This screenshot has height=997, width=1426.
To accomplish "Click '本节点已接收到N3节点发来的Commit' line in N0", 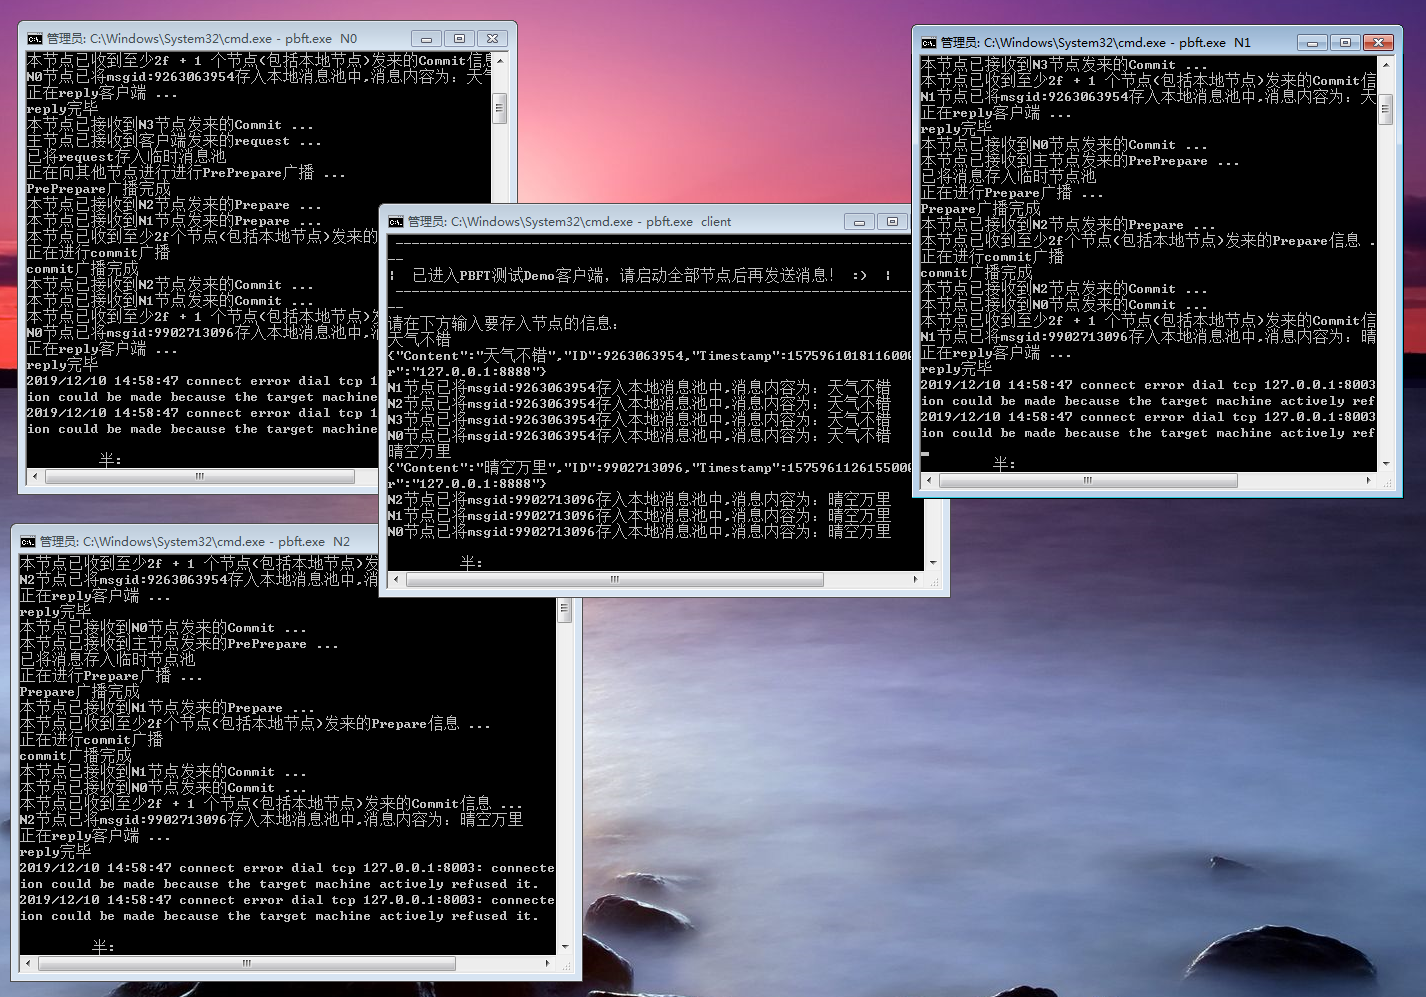I will tap(170, 125).
